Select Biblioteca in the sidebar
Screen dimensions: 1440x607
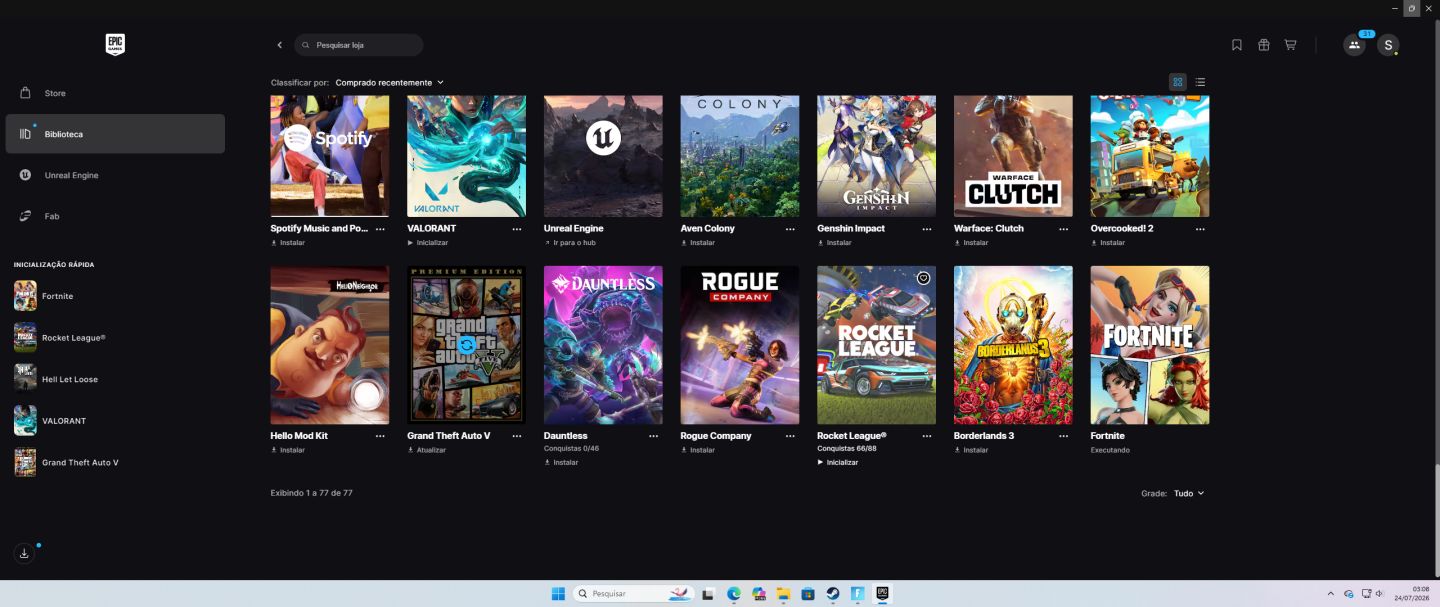115,134
